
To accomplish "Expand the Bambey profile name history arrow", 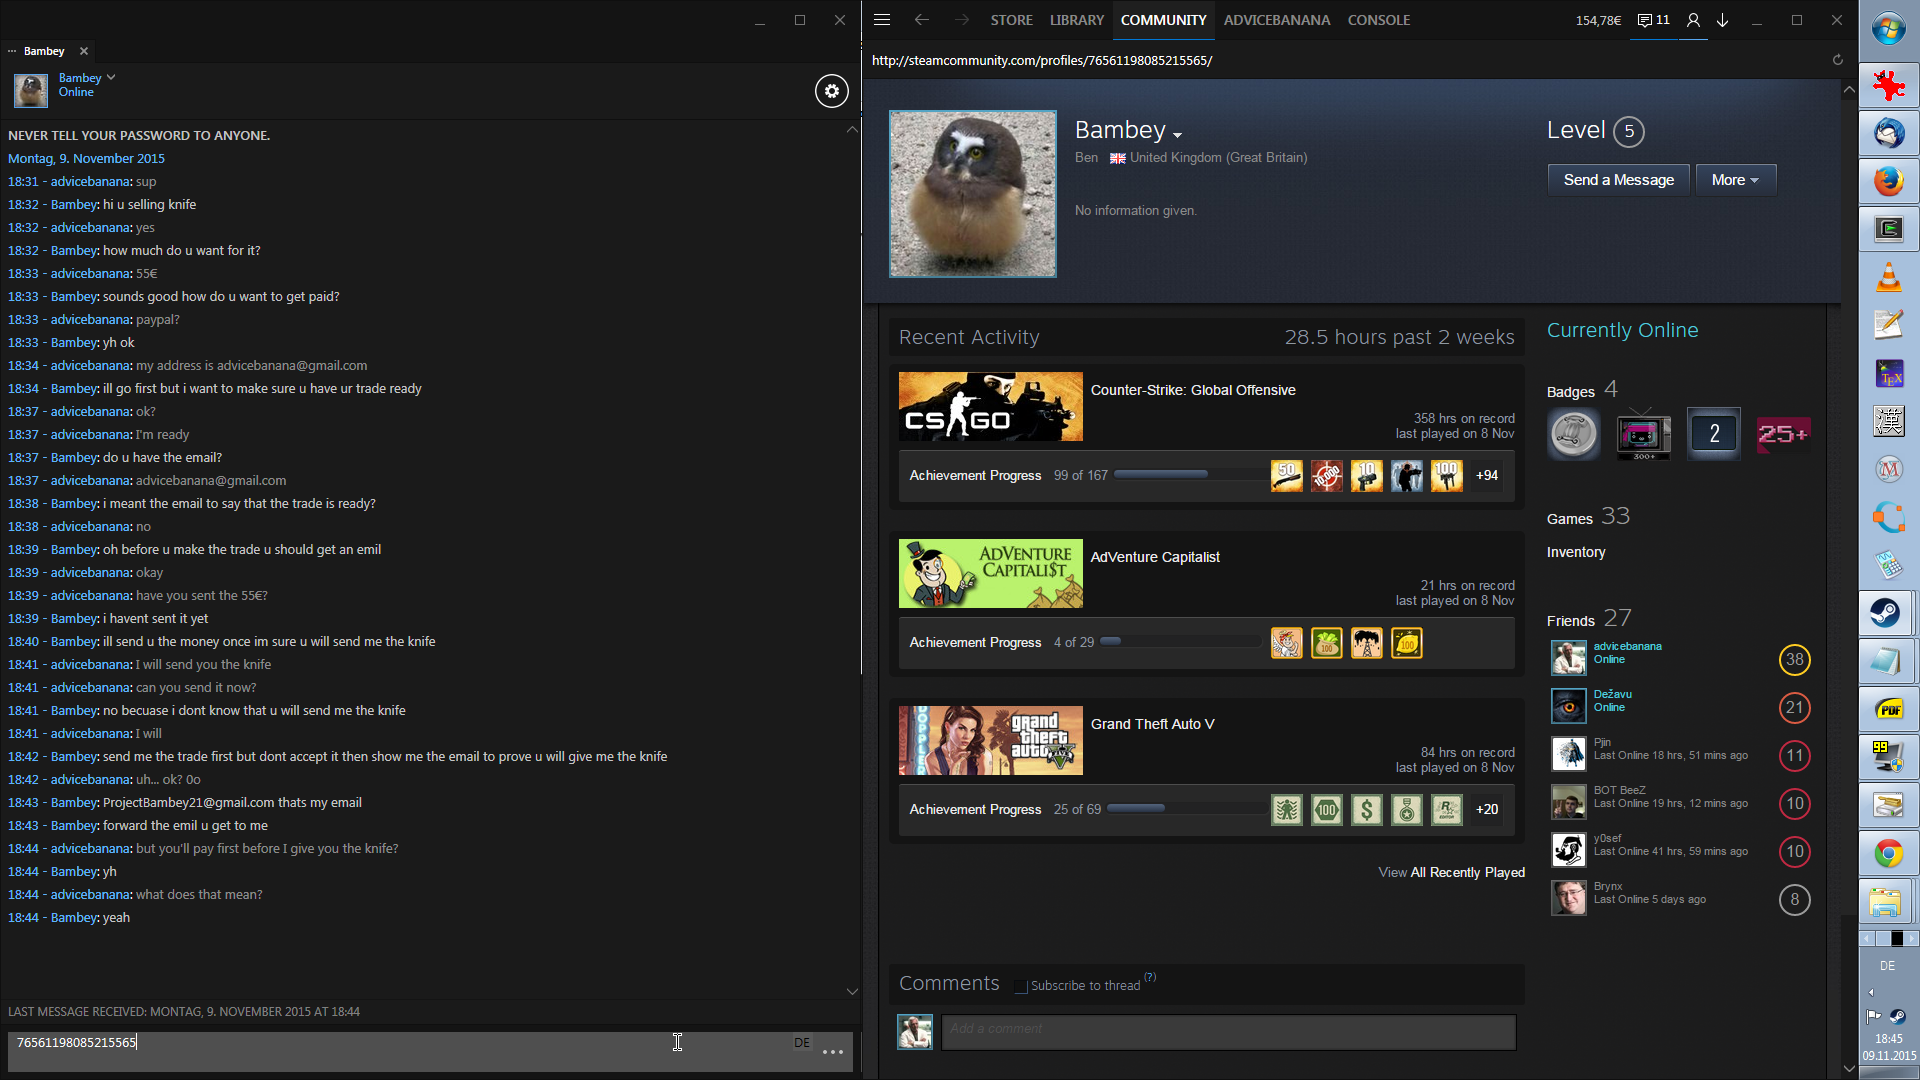I will click(1178, 135).
